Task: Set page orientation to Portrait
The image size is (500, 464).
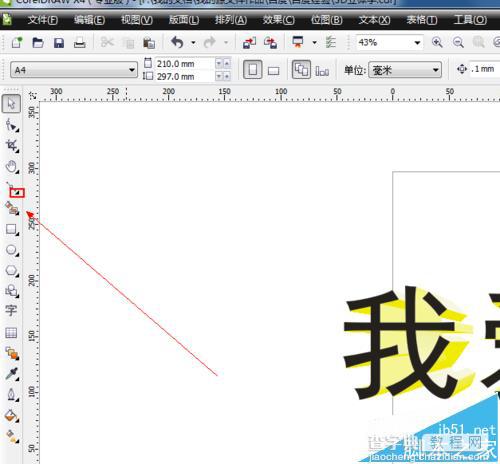Action: tap(253, 70)
